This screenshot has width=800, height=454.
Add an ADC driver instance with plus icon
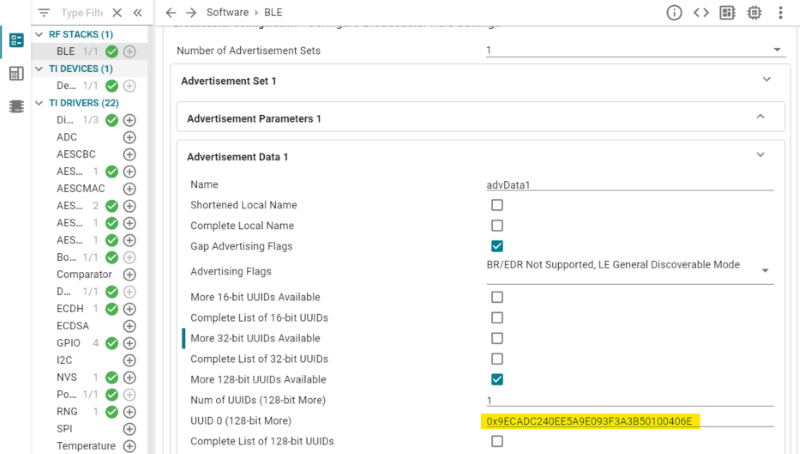pos(129,137)
